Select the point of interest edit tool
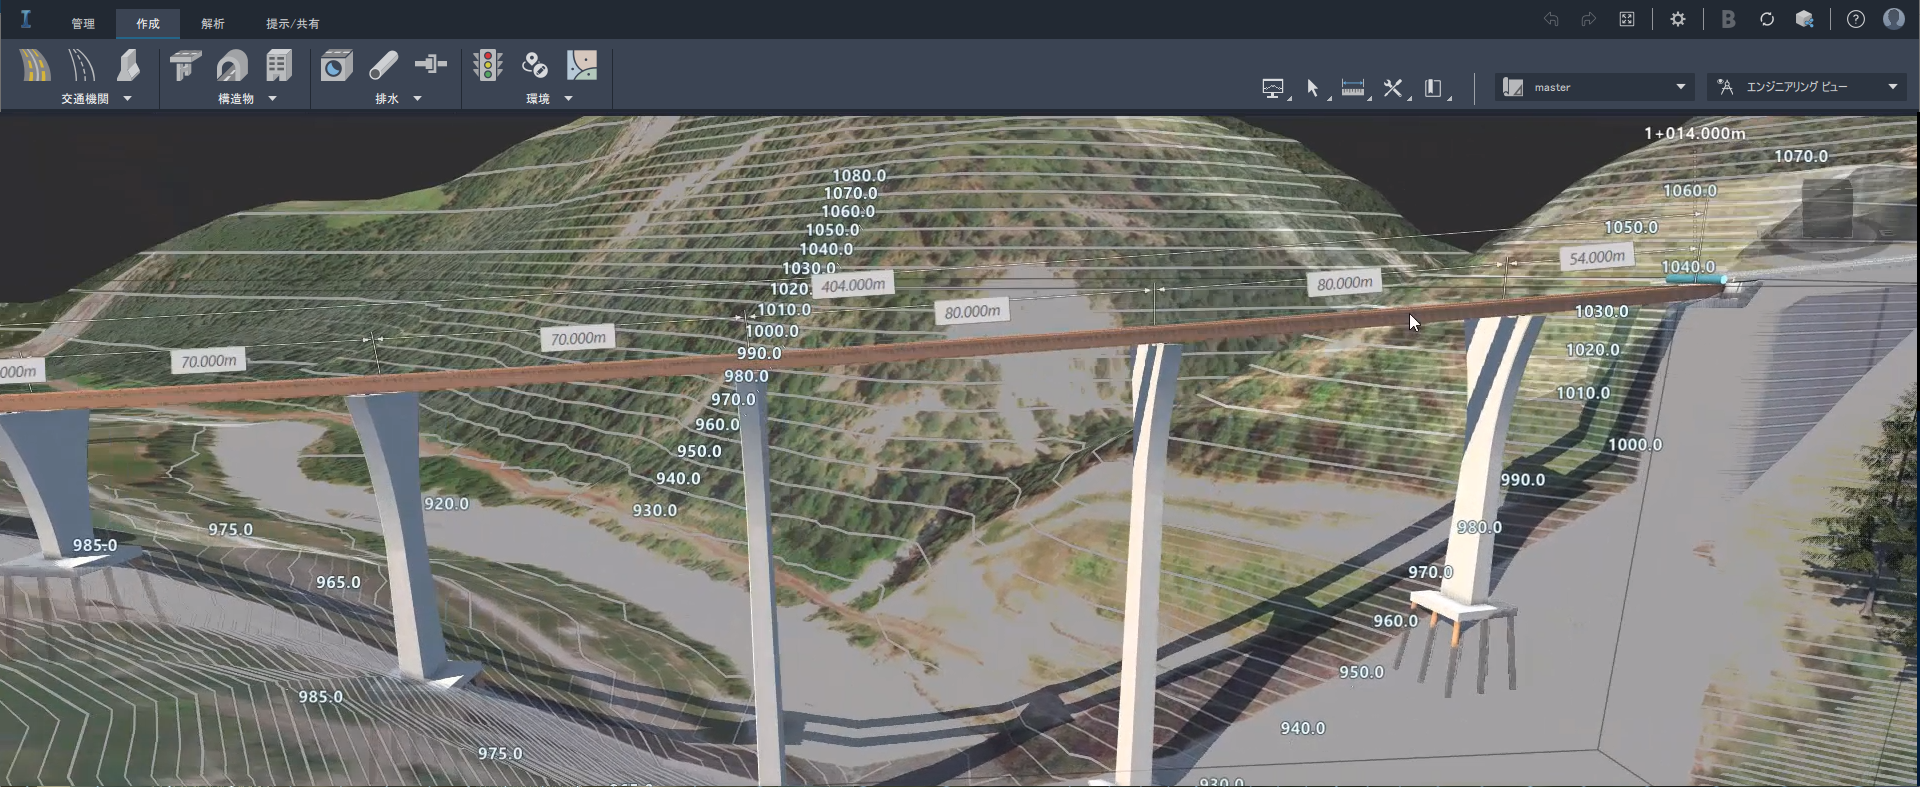Viewport: 1920px width, 787px height. pyautogui.click(x=535, y=66)
